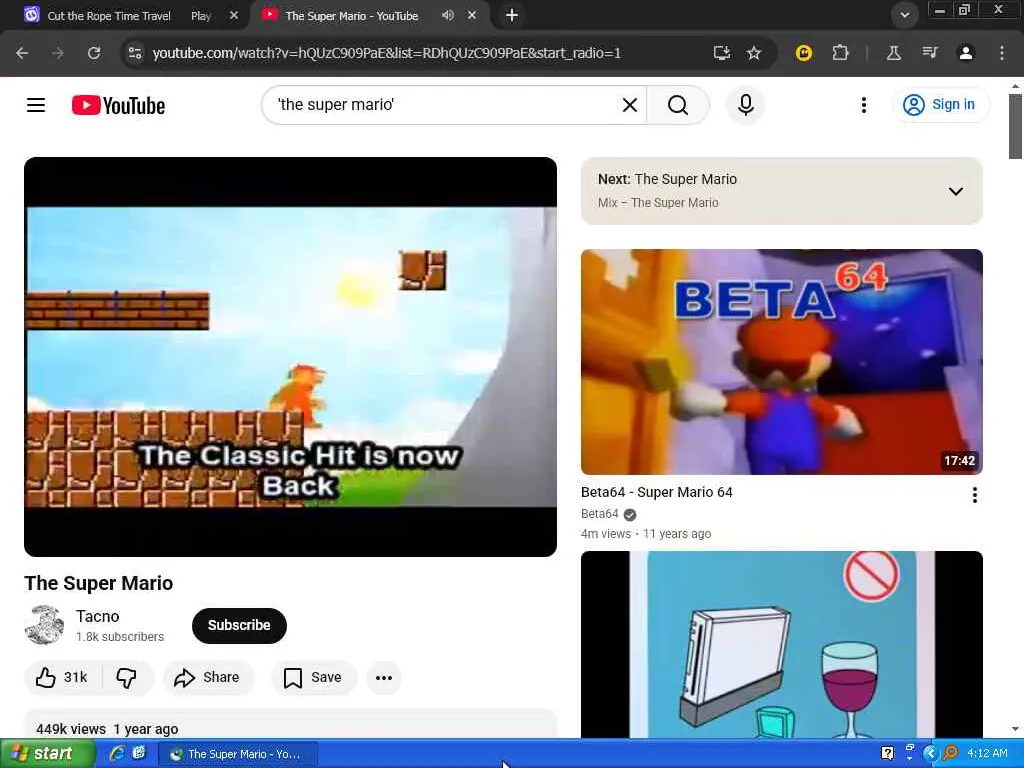Viewport: 1024px width, 768px height.
Task: Open the yellow face extension icon
Action: pos(803,53)
